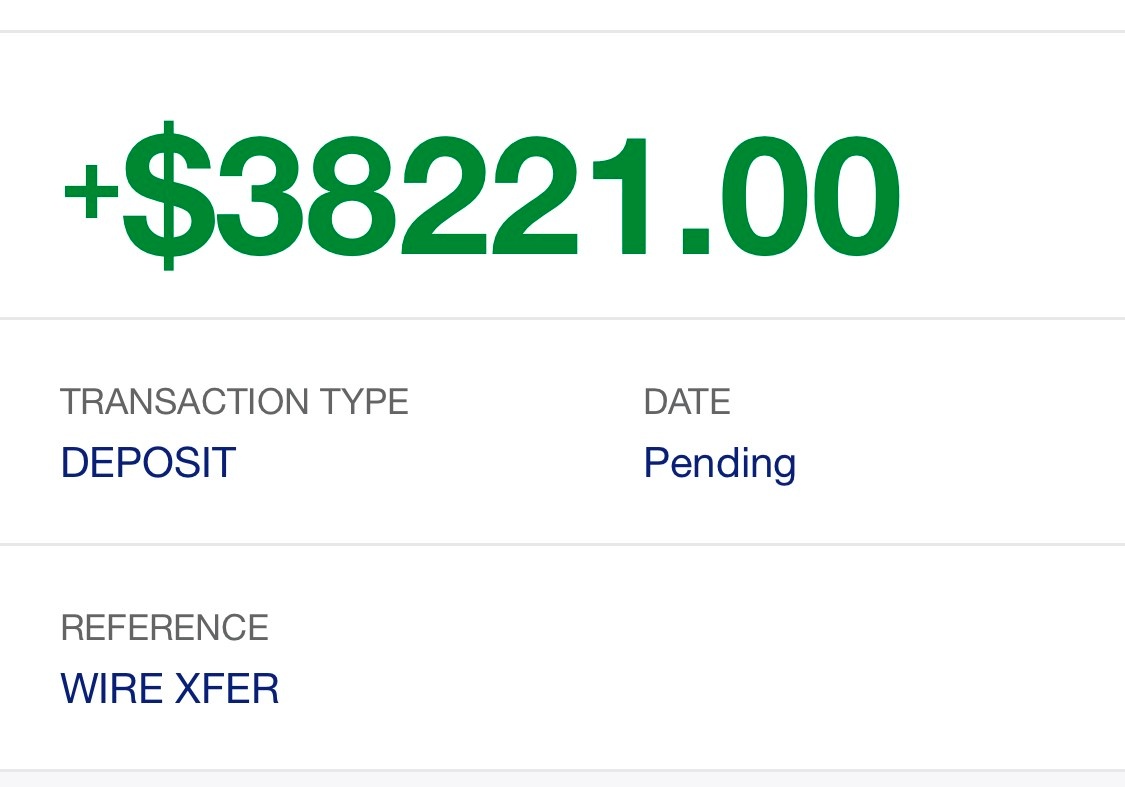Image resolution: width=1125 pixels, height=787 pixels.
Task: Click the REFERENCE label
Action: pyautogui.click(x=164, y=628)
